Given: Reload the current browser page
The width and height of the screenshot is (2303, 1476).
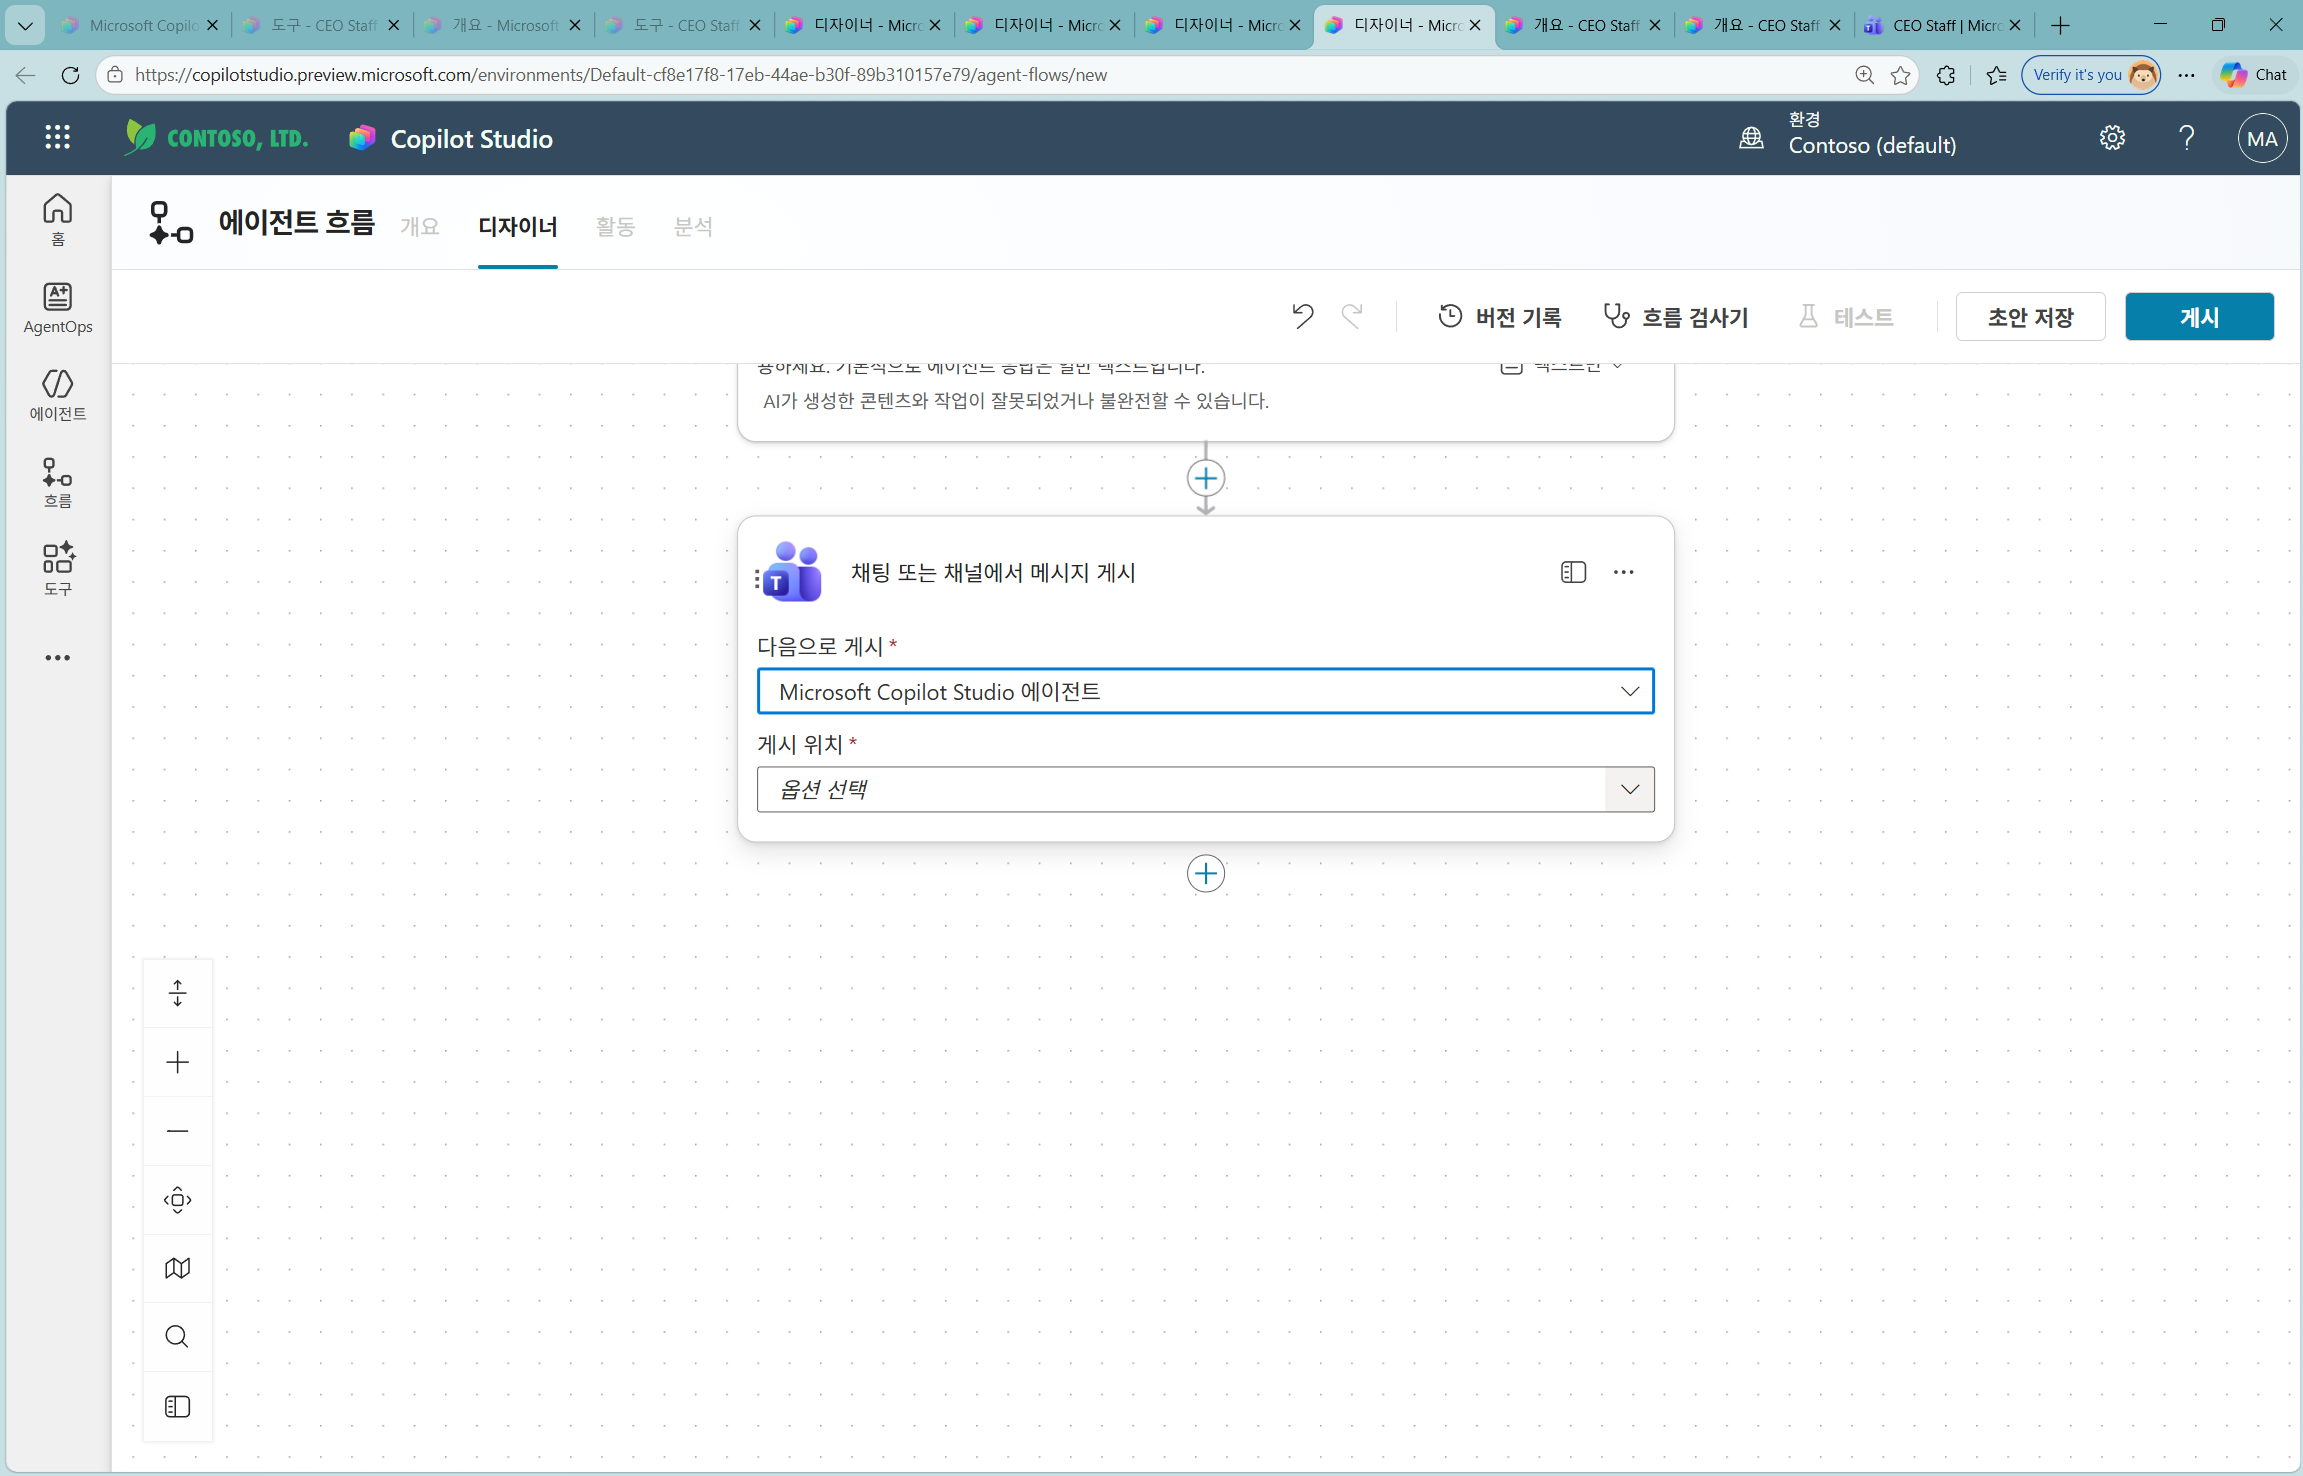Looking at the screenshot, I should coord(70,75).
